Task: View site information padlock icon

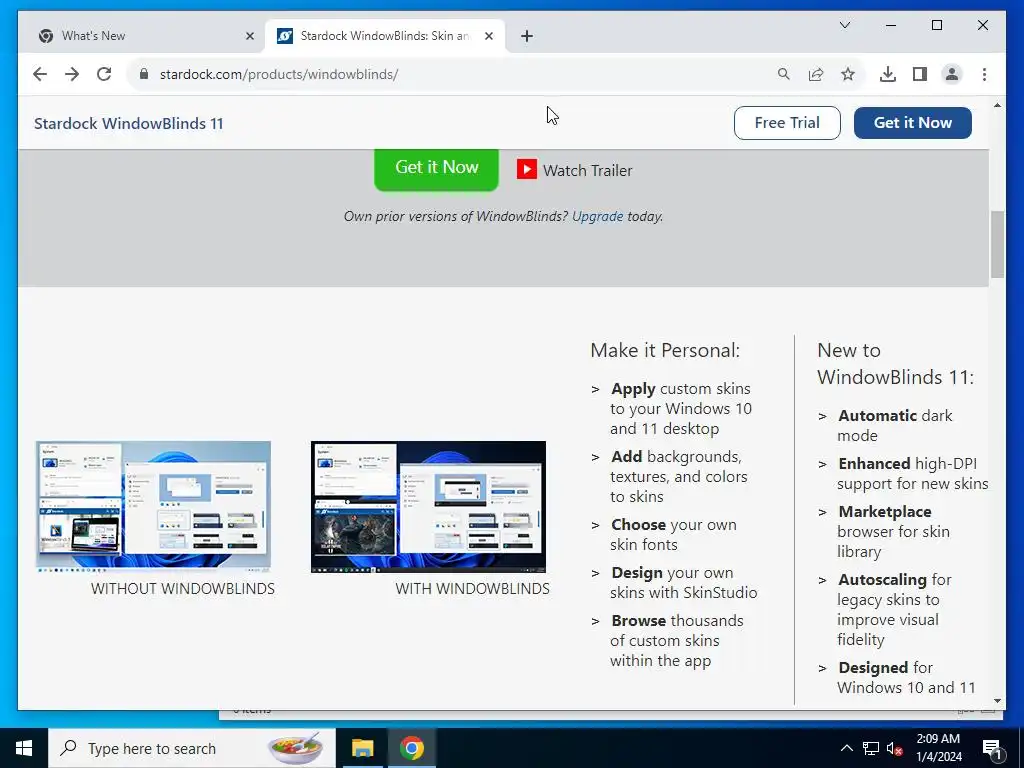Action: pyautogui.click(x=144, y=74)
